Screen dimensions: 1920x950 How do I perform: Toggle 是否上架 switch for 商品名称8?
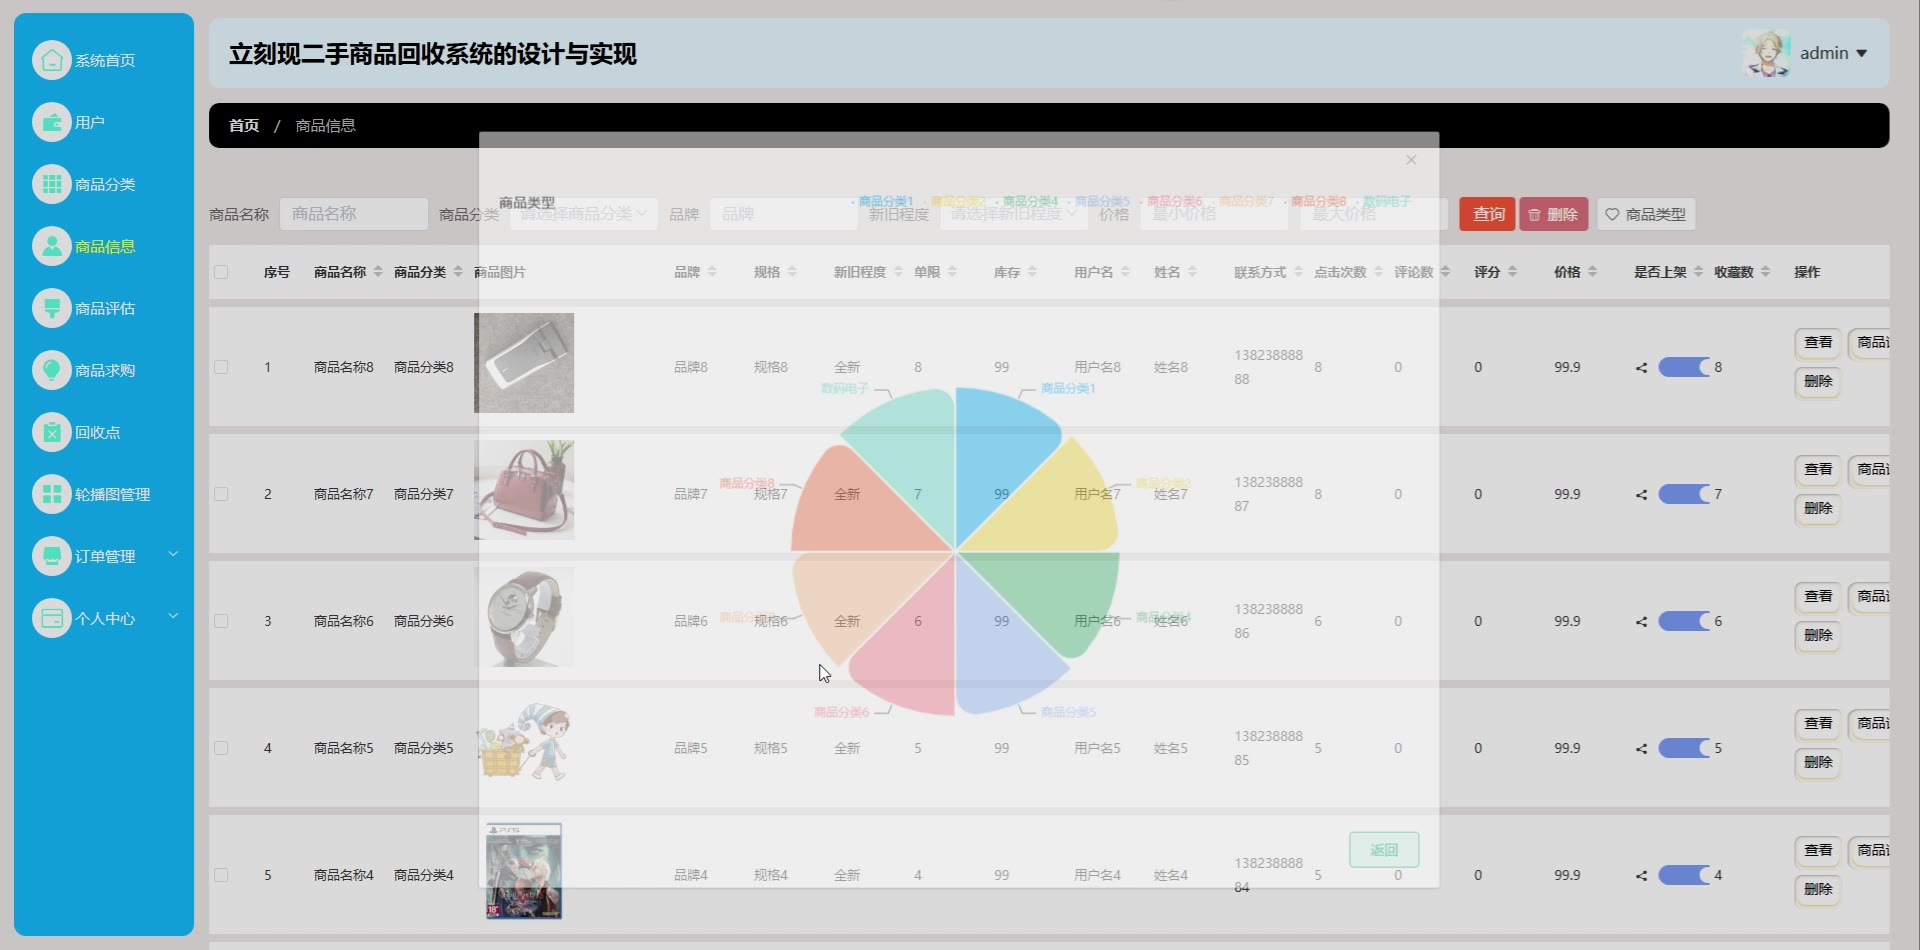[1684, 367]
